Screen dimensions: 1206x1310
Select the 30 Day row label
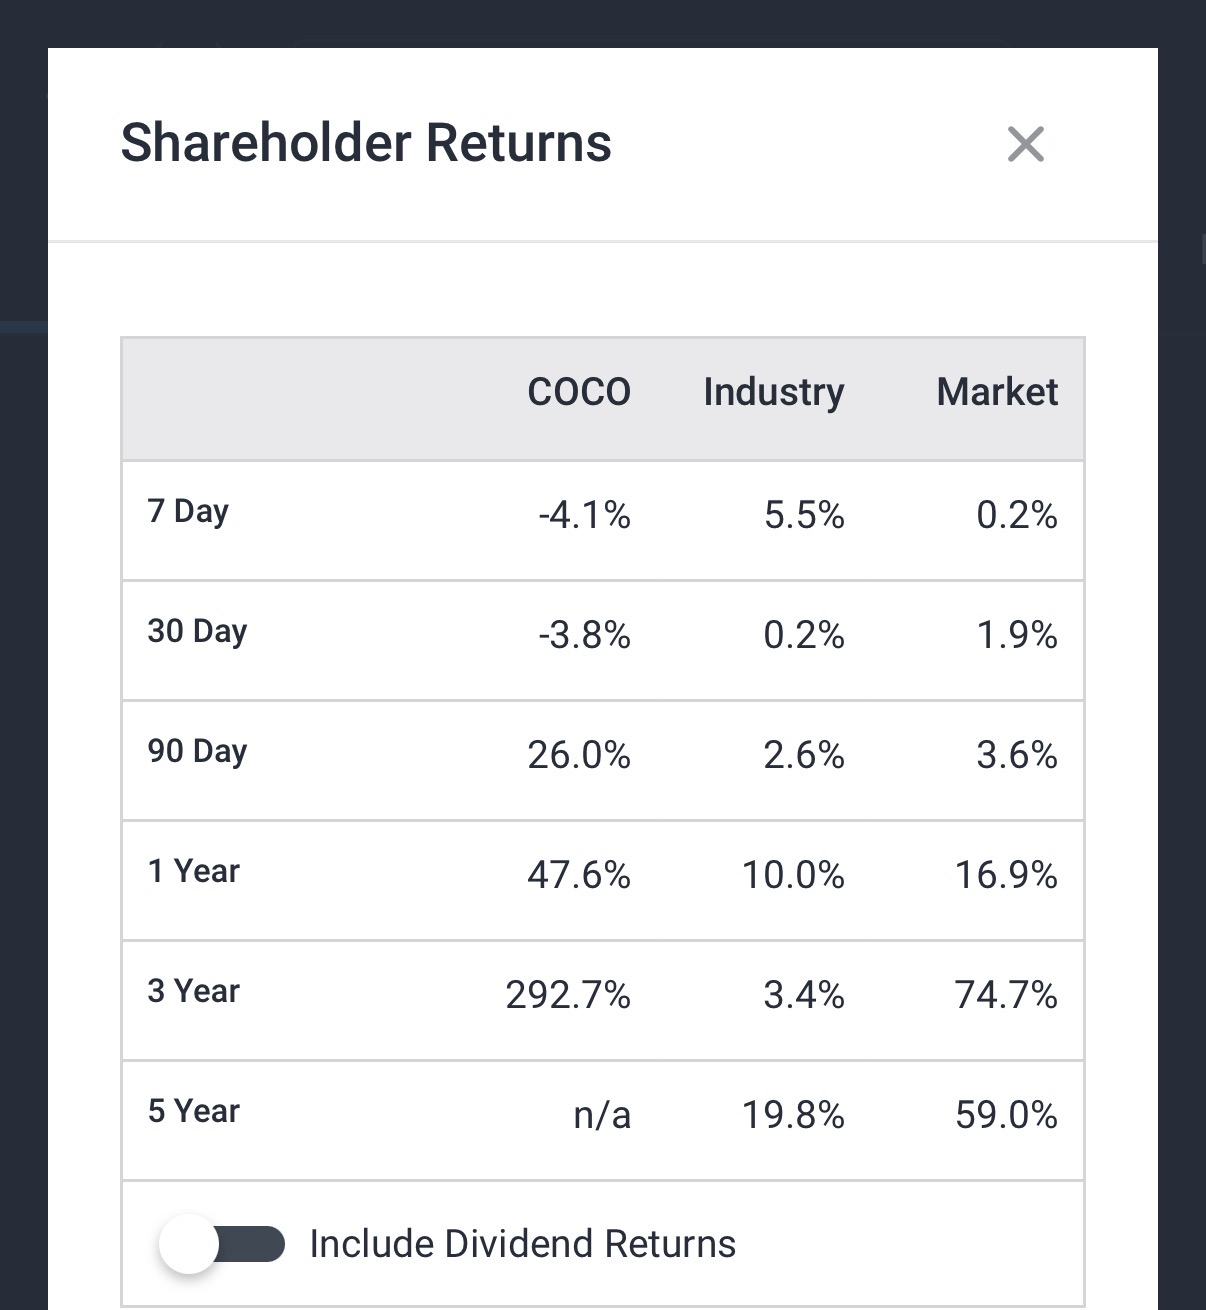[x=197, y=631]
